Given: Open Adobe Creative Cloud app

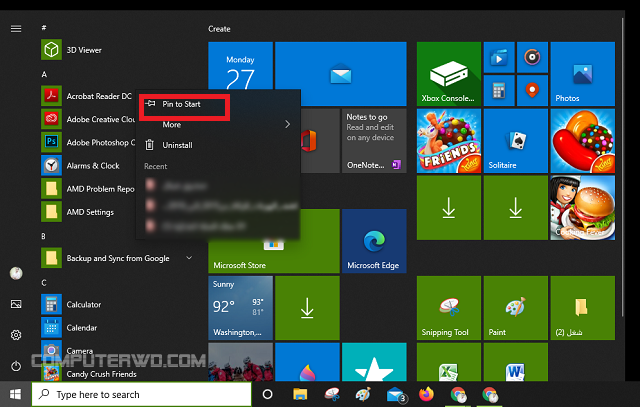Looking at the screenshot, I should click(x=88, y=119).
